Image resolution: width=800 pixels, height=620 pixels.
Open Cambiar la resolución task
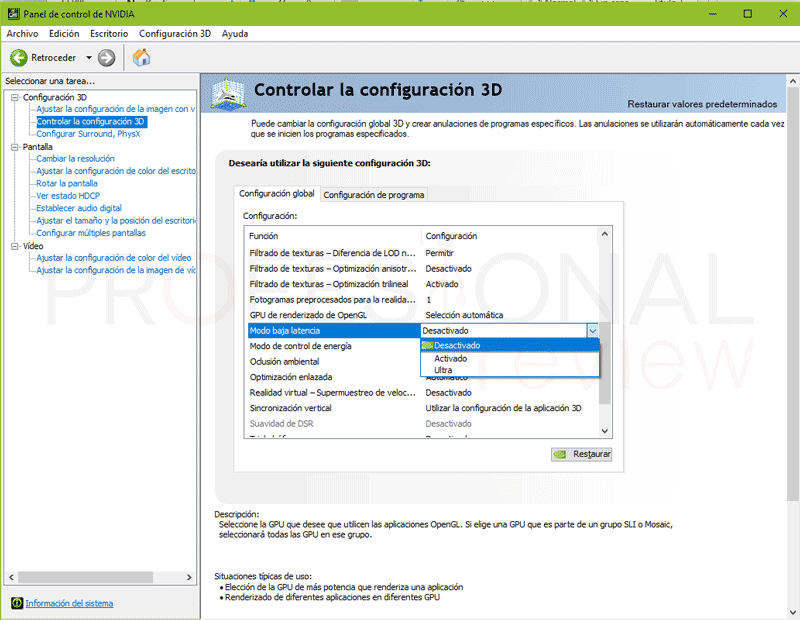76,159
